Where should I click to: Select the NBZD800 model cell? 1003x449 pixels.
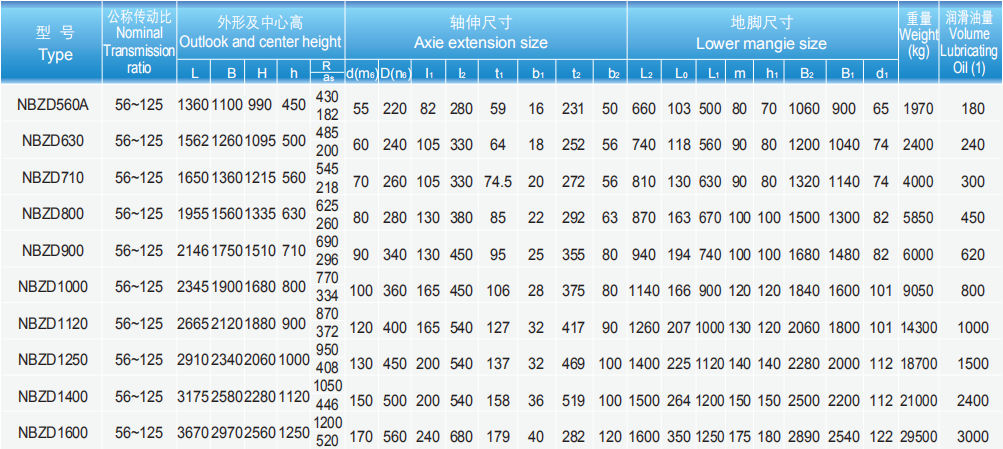pos(53,215)
